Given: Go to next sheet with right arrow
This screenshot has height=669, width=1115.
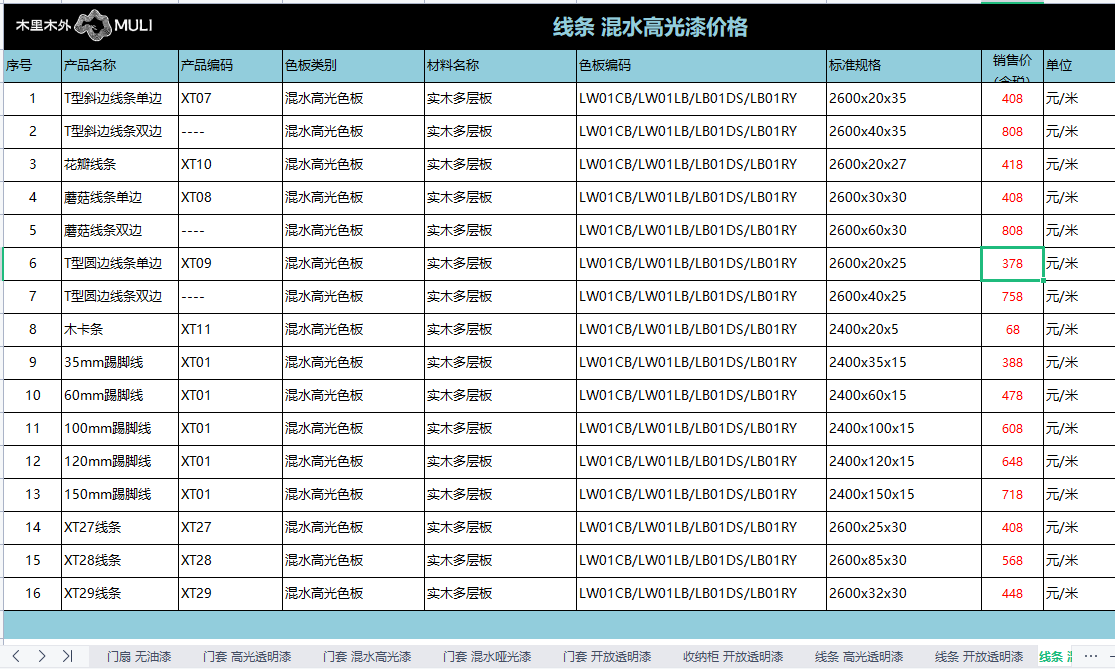Looking at the screenshot, I should (41, 656).
